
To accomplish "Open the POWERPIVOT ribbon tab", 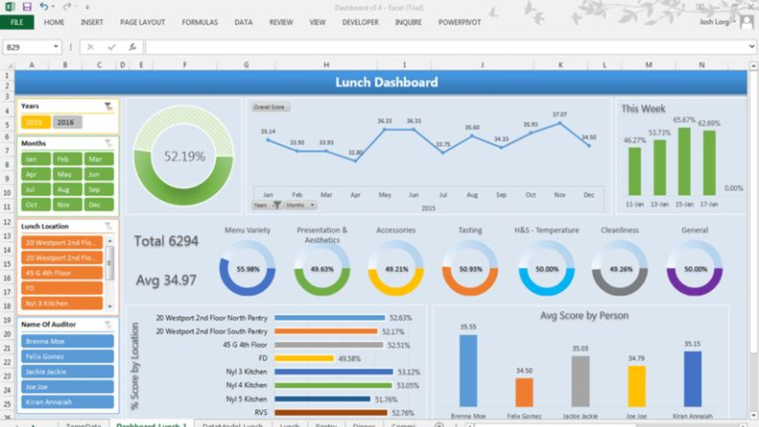I will point(460,22).
